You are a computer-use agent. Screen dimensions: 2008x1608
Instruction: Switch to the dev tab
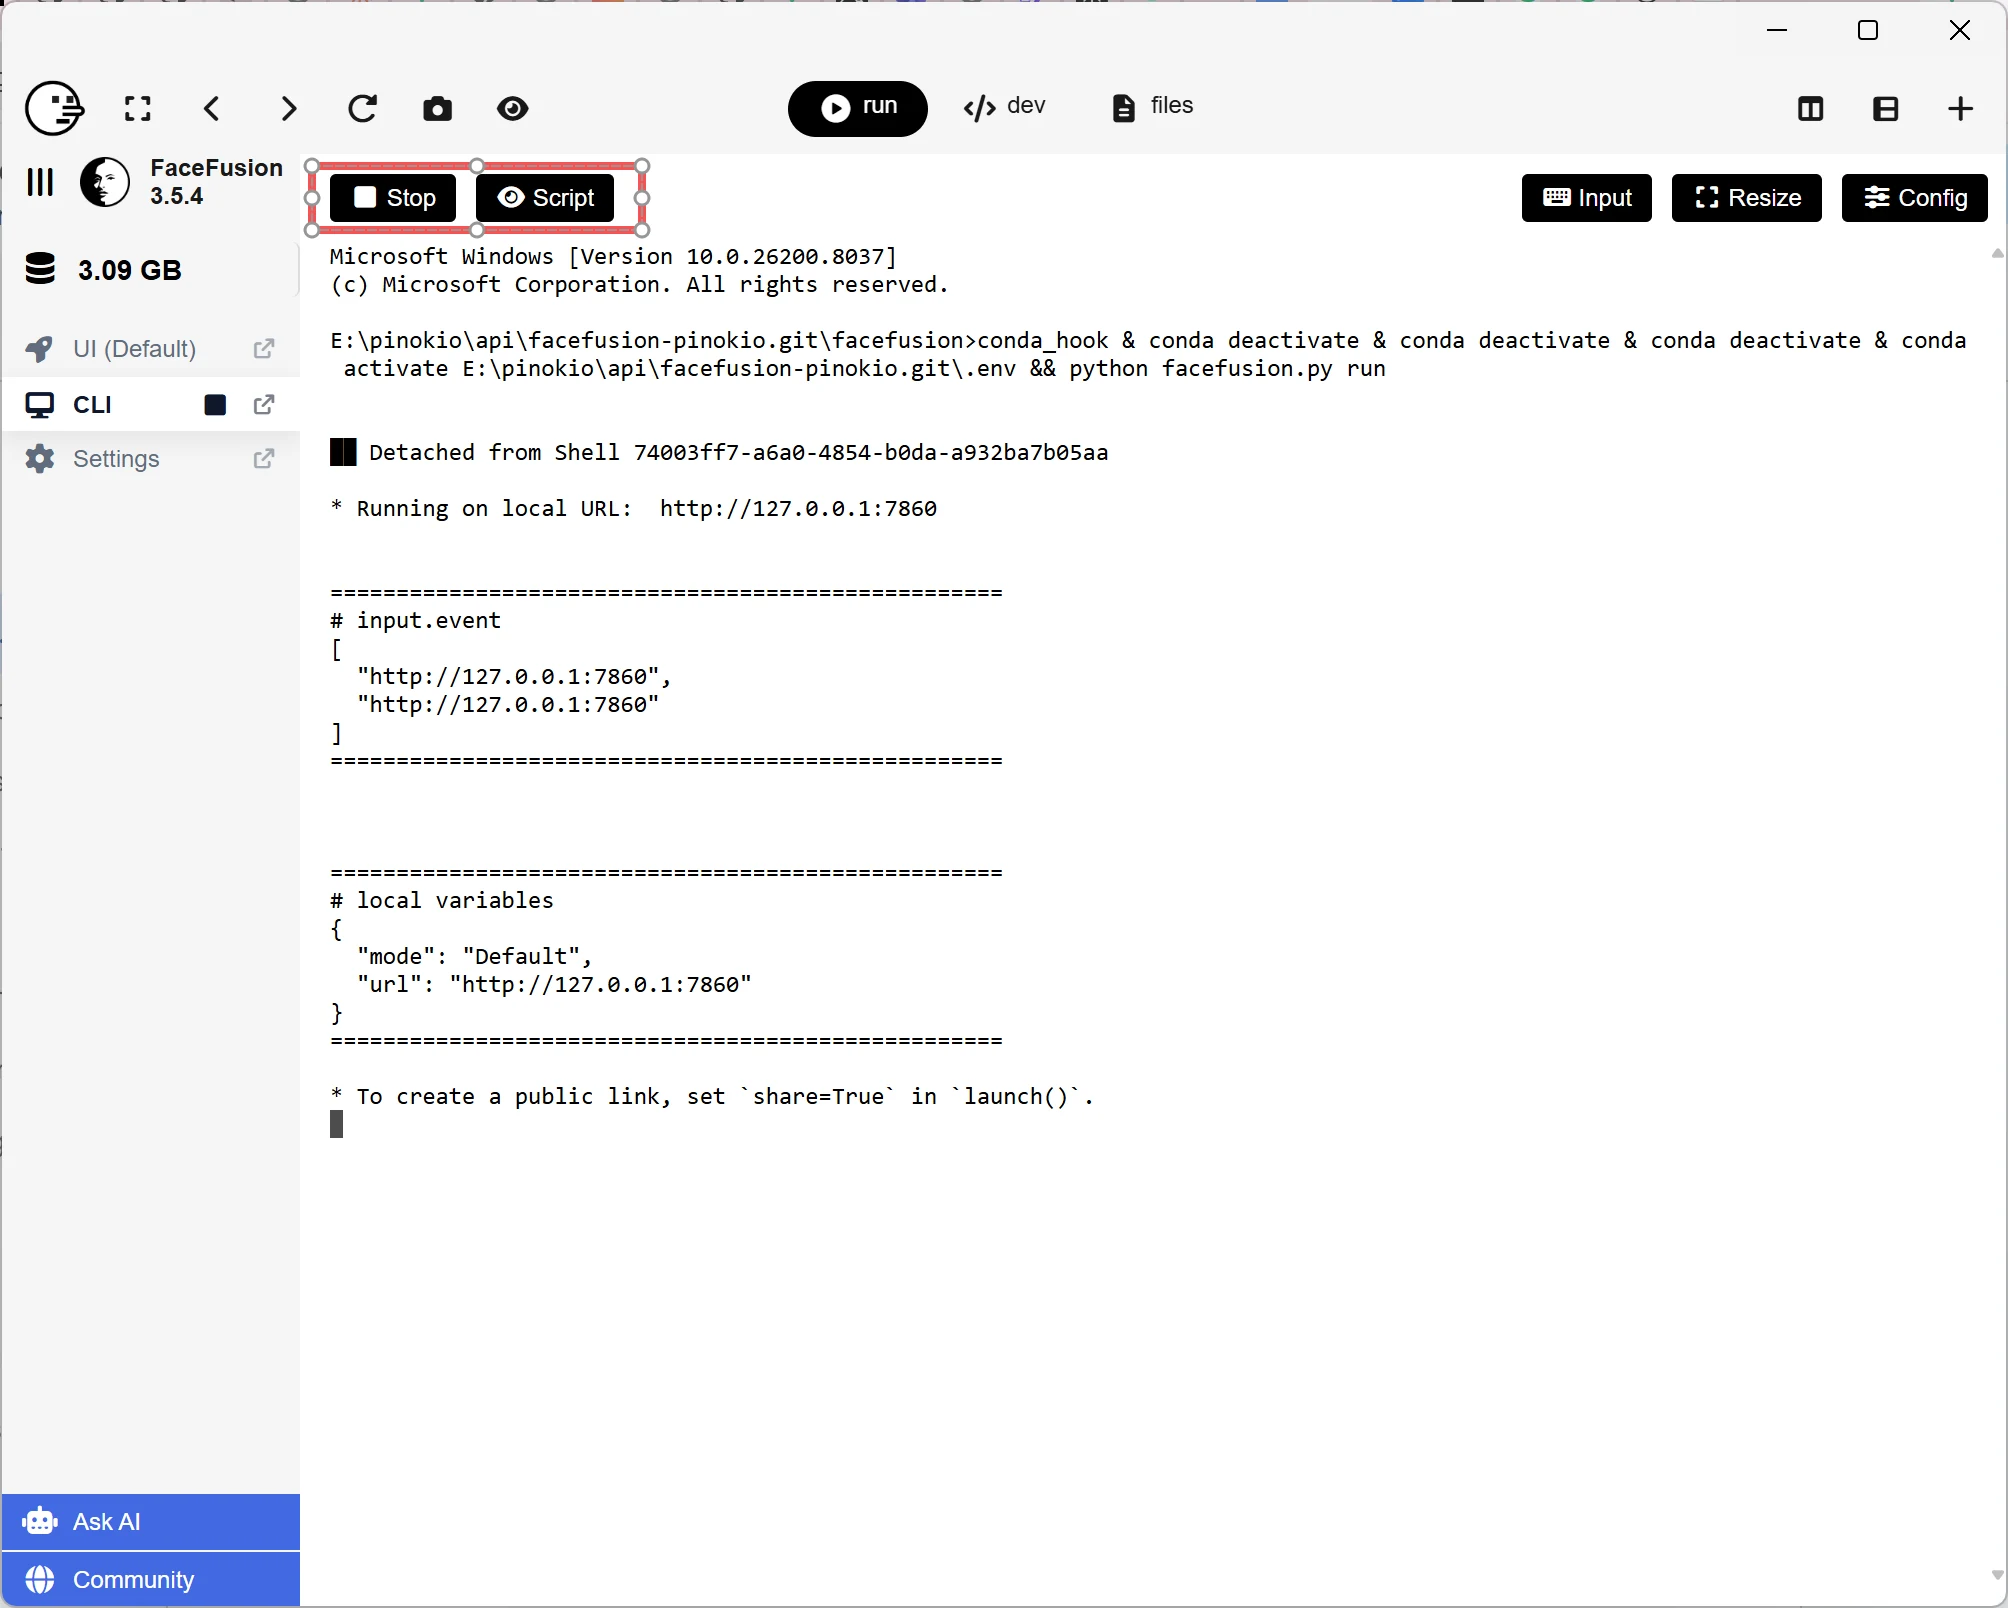pos(1004,107)
